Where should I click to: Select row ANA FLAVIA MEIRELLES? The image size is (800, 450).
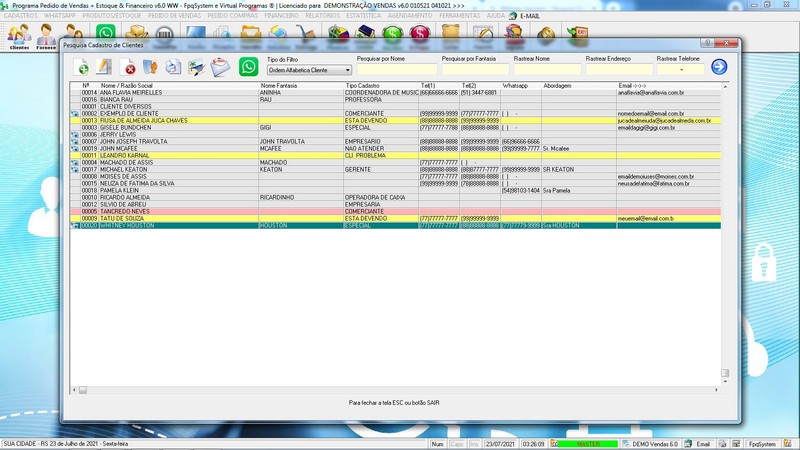395,93
